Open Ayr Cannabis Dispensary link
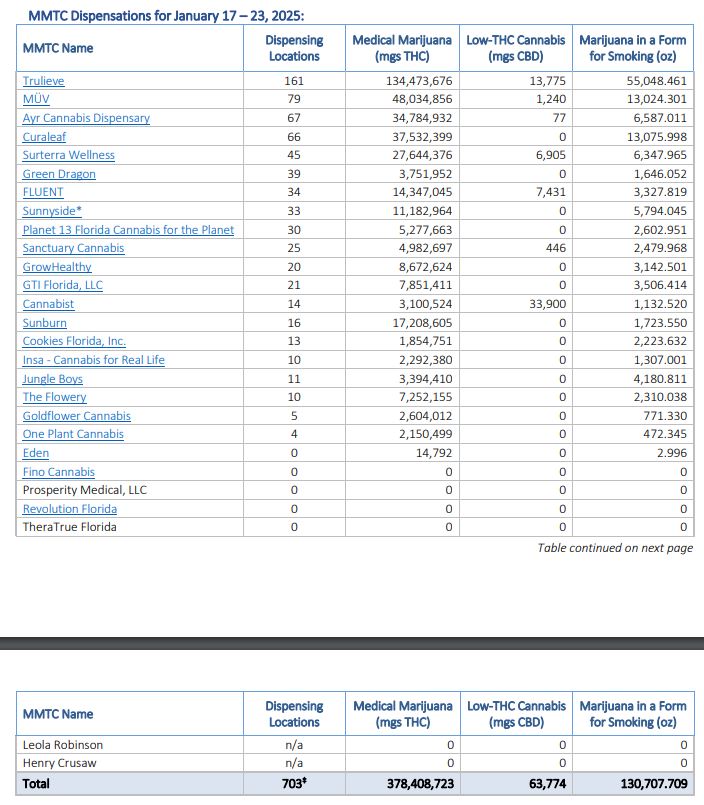Screen dimensions: 704x805 [86, 118]
